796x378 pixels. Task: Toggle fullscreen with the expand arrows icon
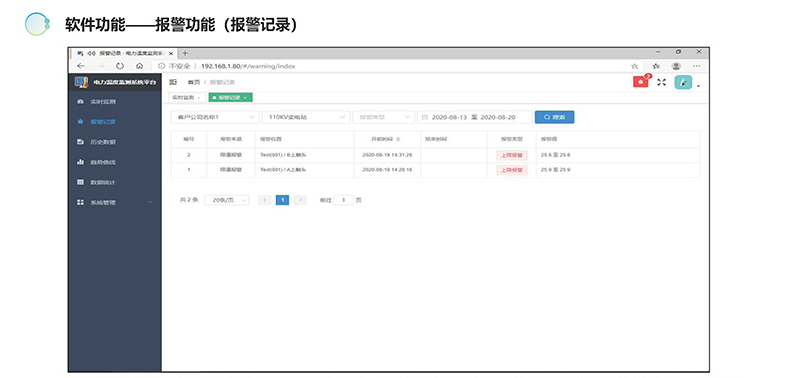pos(661,82)
